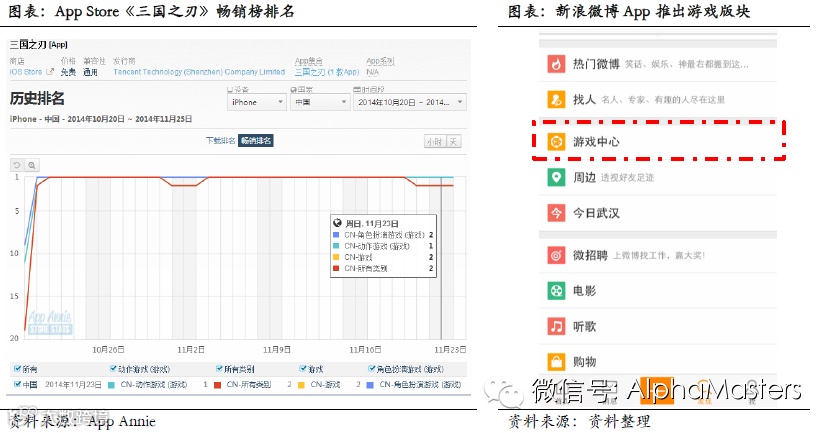Click the 历史排名 heading
Image resolution: width=828 pixels, height=433 pixels.
tap(37, 98)
